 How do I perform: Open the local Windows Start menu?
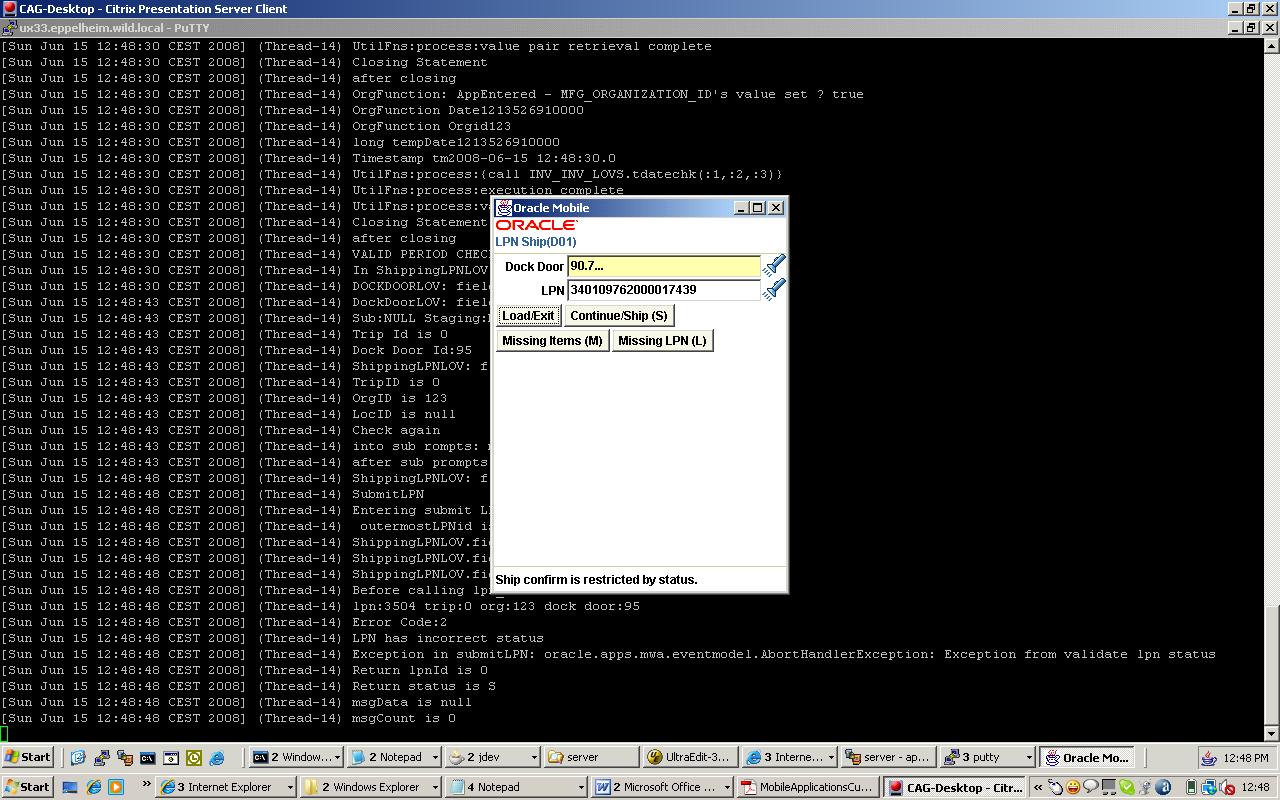tap(28, 787)
